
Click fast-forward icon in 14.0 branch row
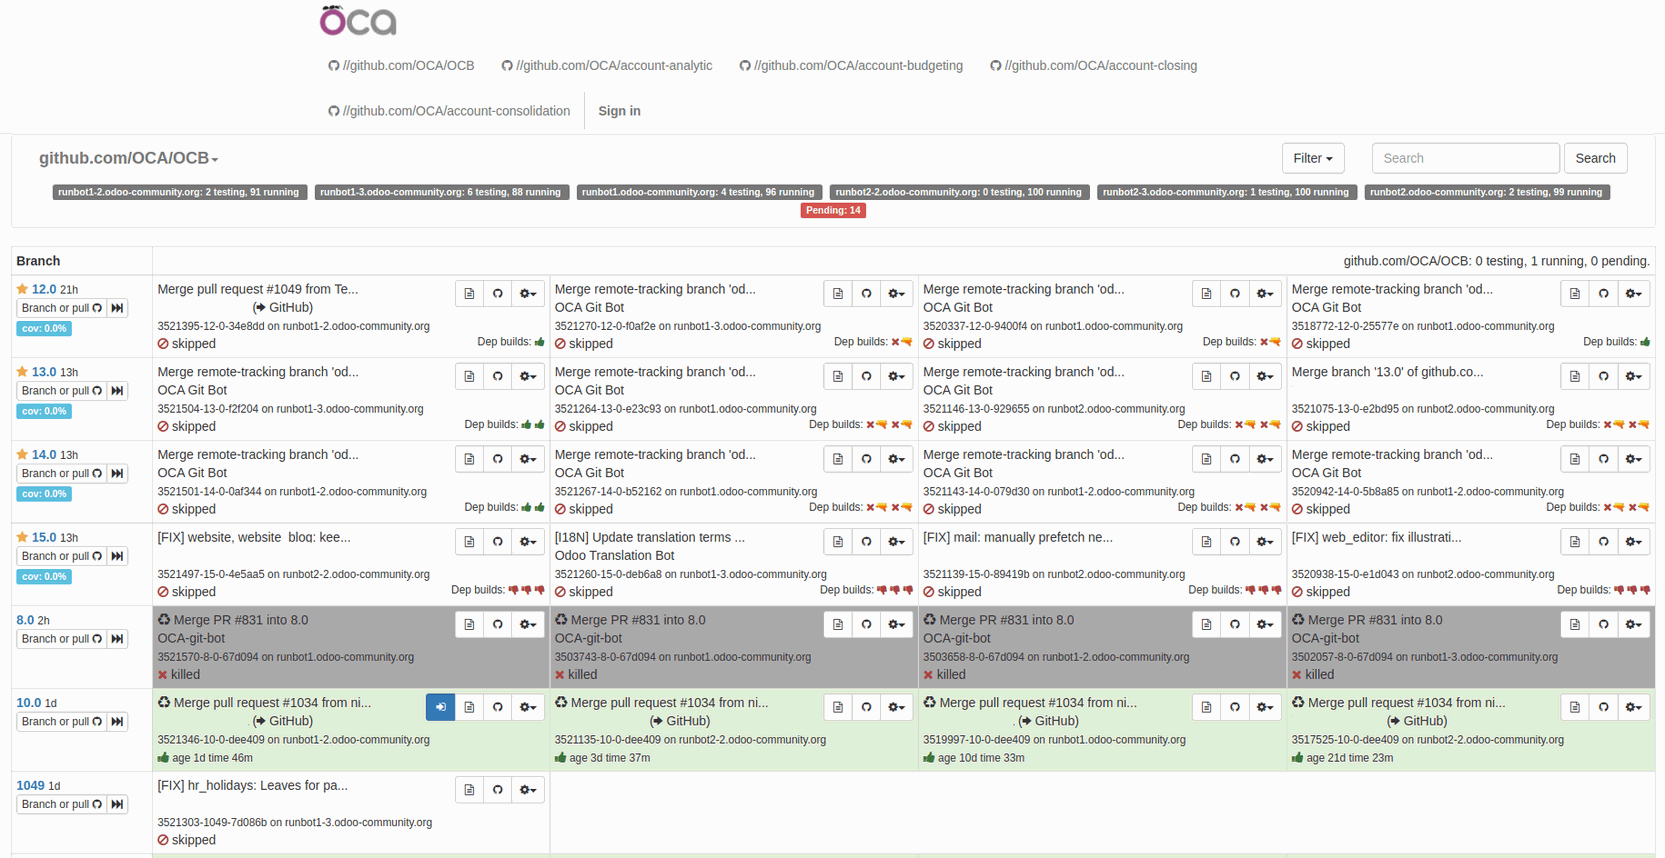[x=118, y=474]
